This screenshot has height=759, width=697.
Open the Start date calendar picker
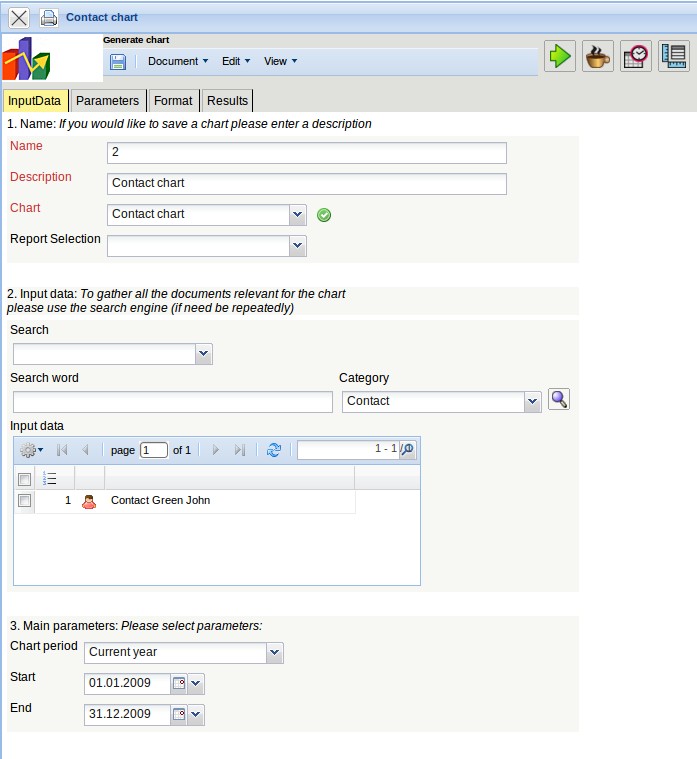click(179, 685)
